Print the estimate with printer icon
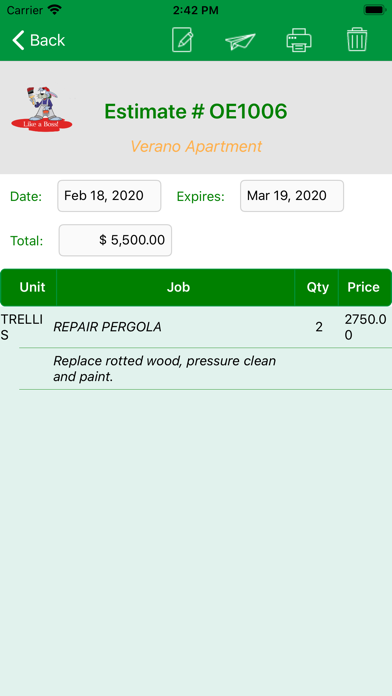This screenshot has width=392, height=696. tap(299, 40)
